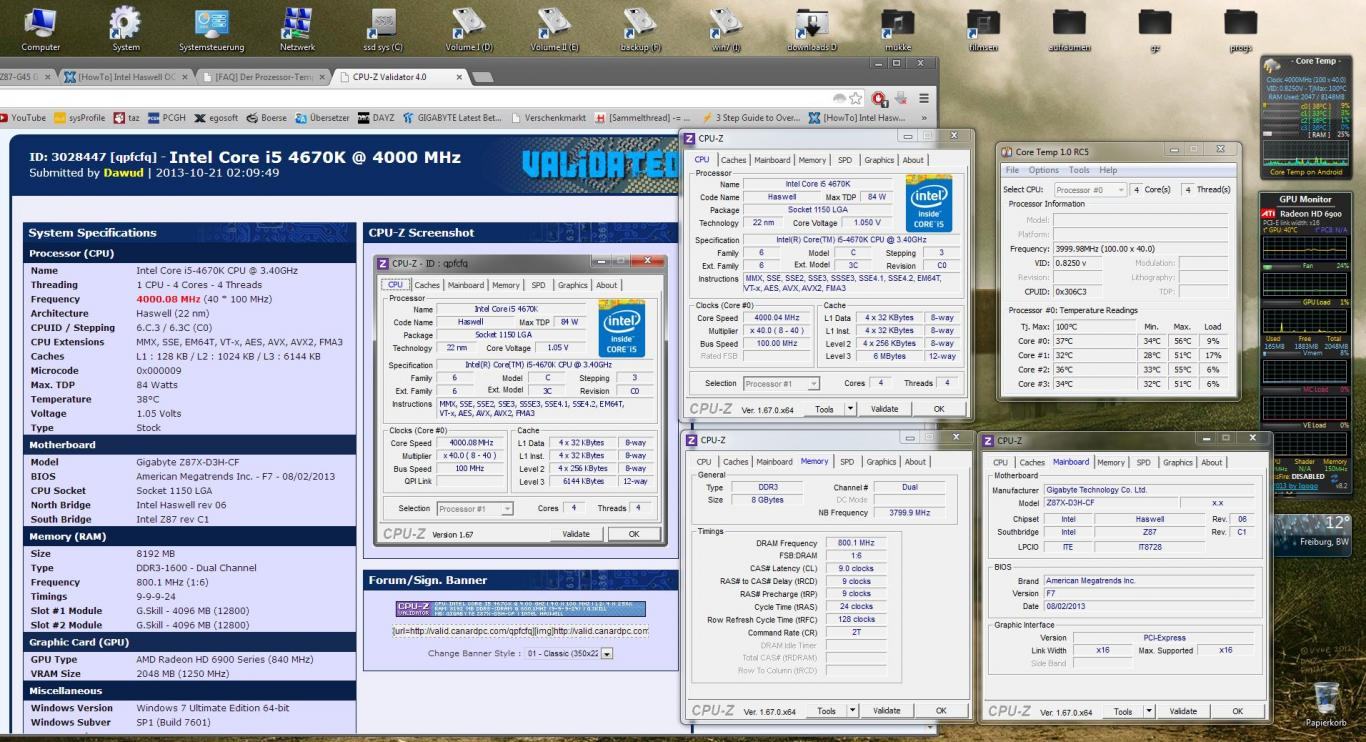Open Chrome's hamburger menu

click(x=924, y=98)
